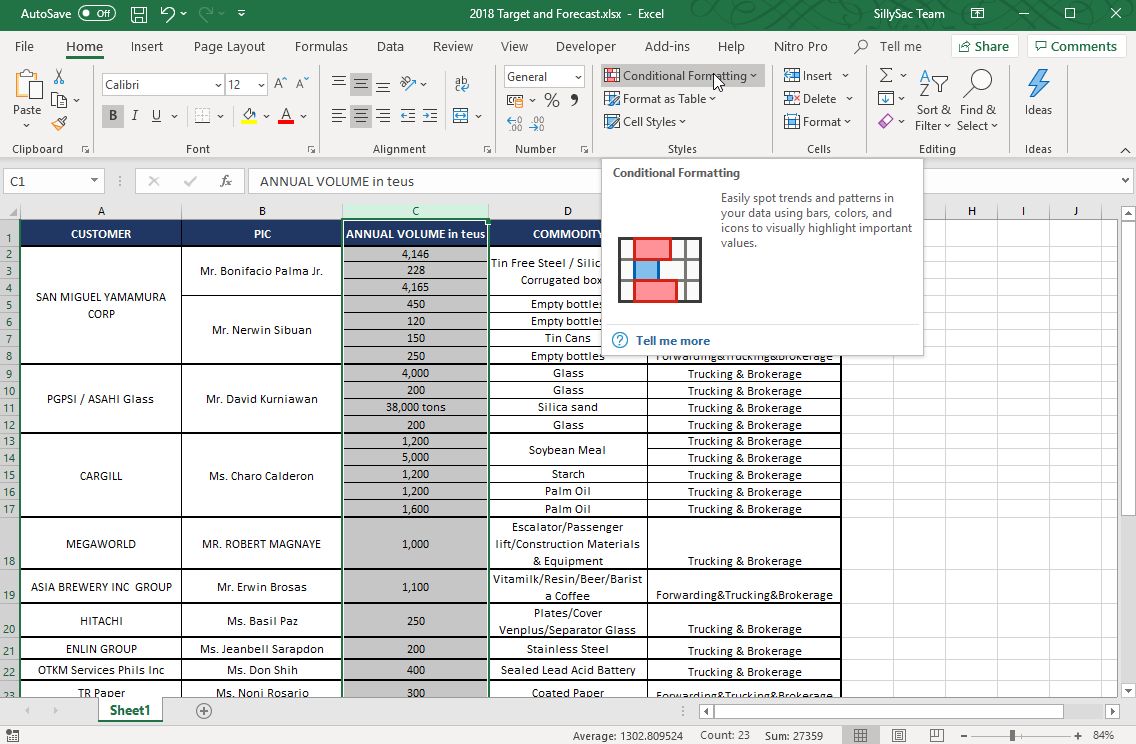
Task: Click the Share button
Action: pos(984,46)
